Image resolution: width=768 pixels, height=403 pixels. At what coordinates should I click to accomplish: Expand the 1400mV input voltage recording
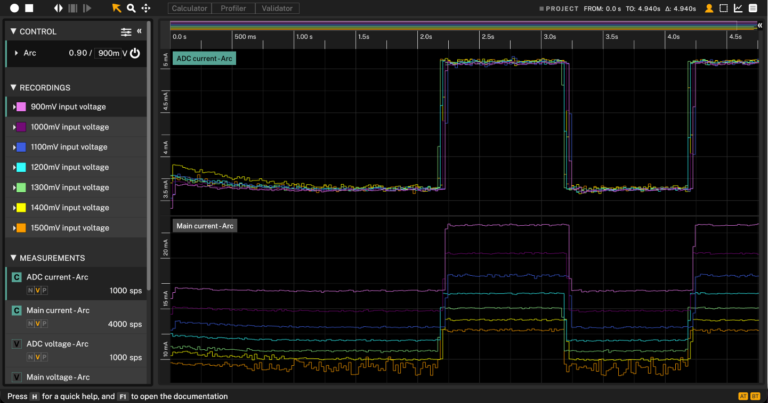[14, 208]
